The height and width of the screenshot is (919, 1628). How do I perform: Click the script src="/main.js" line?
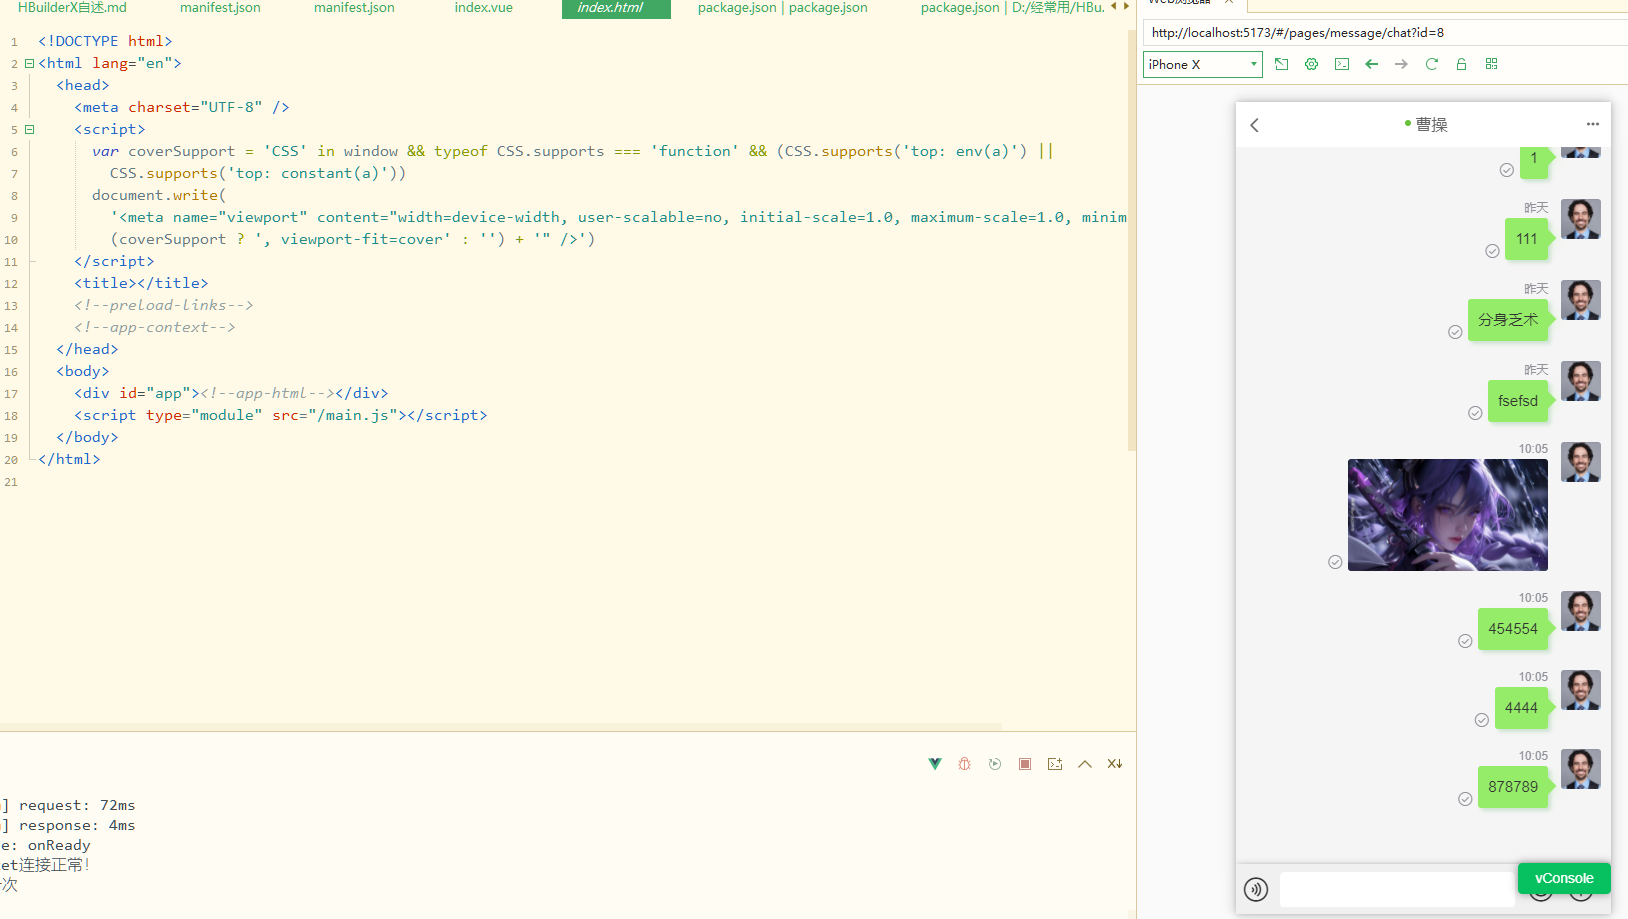pos(280,415)
